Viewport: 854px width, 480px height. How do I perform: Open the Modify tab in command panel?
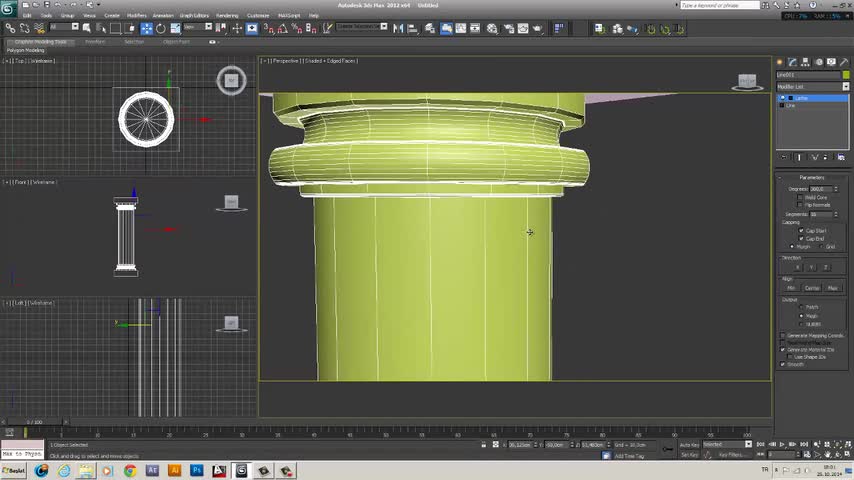pyautogui.click(x=793, y=62)
